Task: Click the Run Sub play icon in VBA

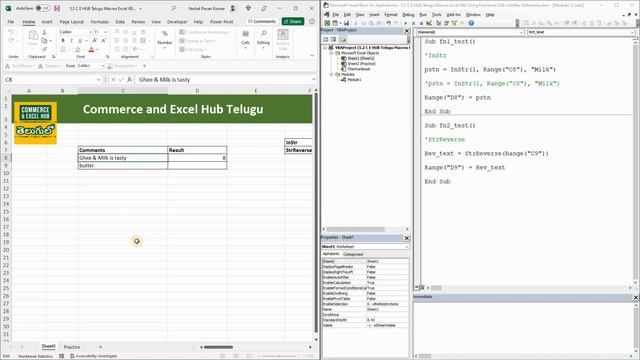Action: [405, 23]
